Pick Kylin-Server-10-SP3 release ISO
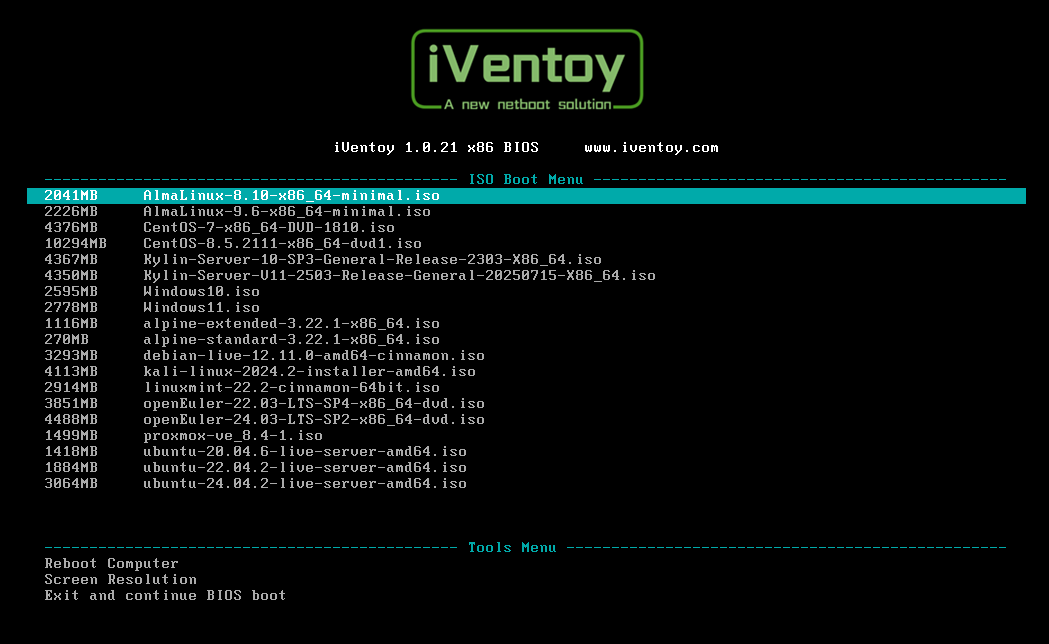The image size is (1049, 644). pos(372,260)
